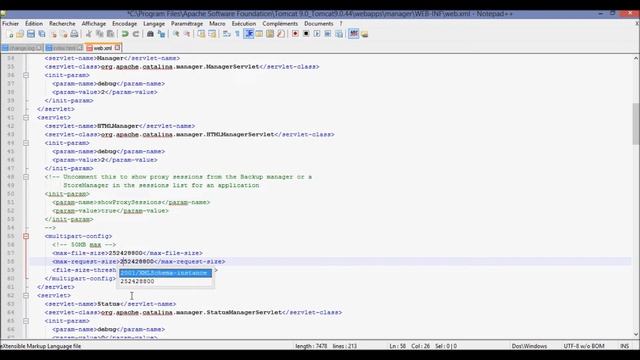Start macro recording with the red record icon
Image resolution: width=640 pixels, height=360 pixels.
tap(295, 34)
